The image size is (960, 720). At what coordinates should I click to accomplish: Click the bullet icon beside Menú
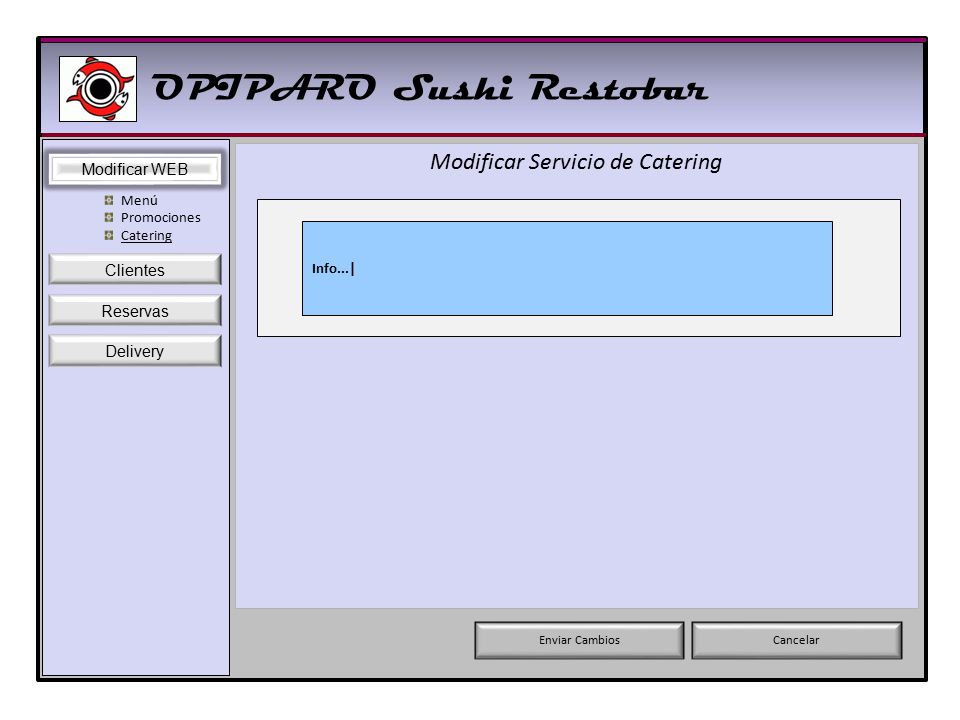109,200
